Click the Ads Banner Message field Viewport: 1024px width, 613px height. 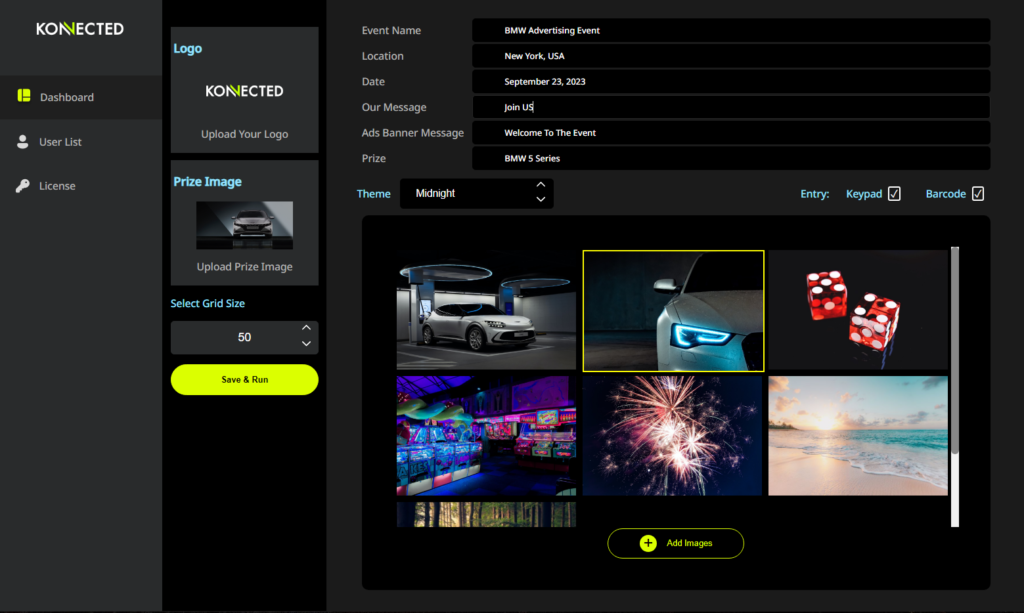pyautogui.click(x=731, y=133)
